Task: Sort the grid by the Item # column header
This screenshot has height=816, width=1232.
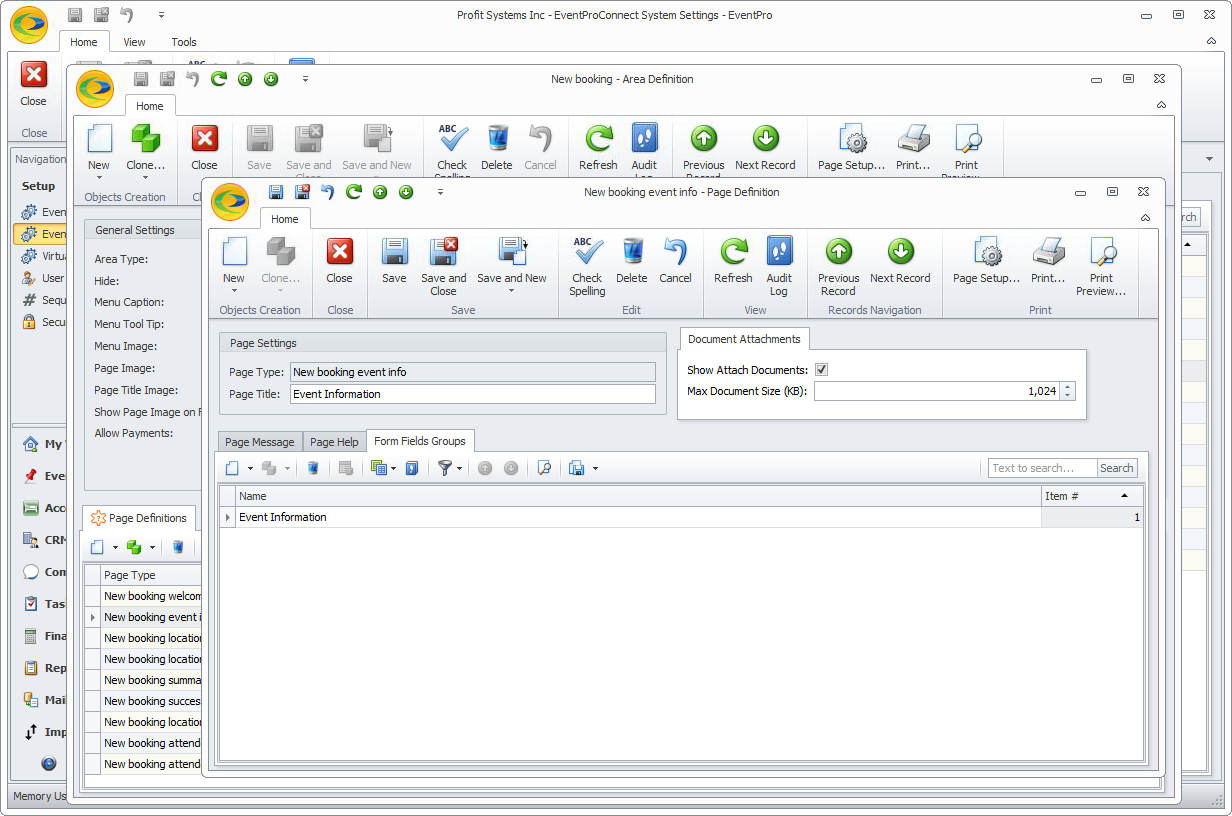Action: 1092,496
